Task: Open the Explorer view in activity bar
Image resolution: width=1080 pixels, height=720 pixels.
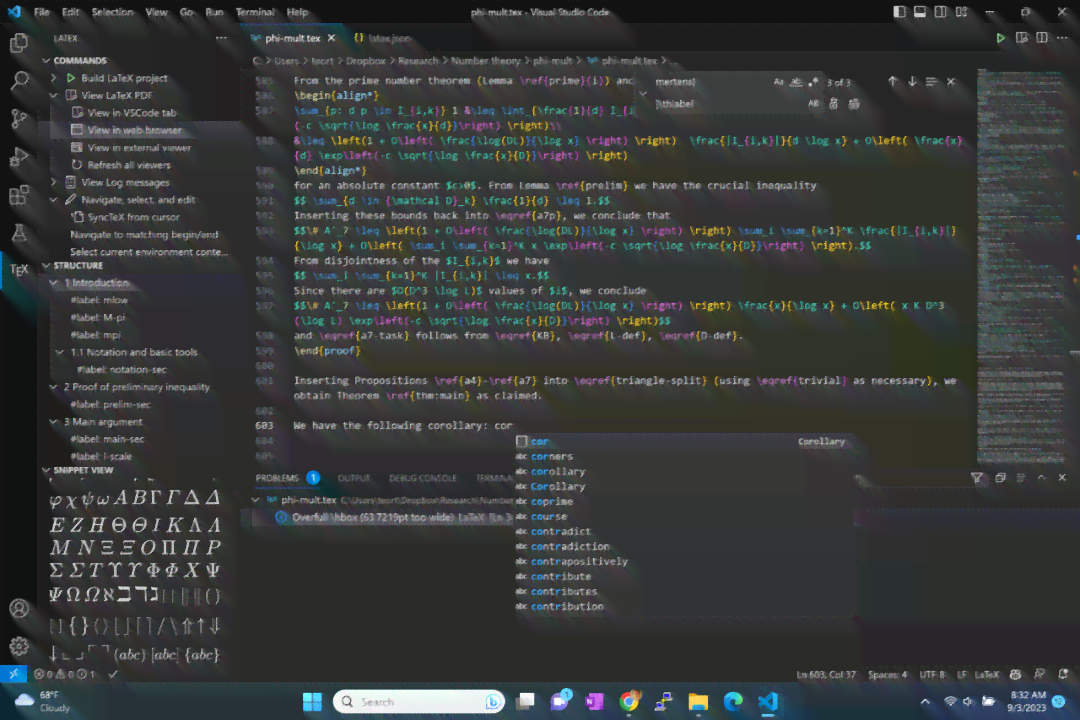Action: [19, 43]
